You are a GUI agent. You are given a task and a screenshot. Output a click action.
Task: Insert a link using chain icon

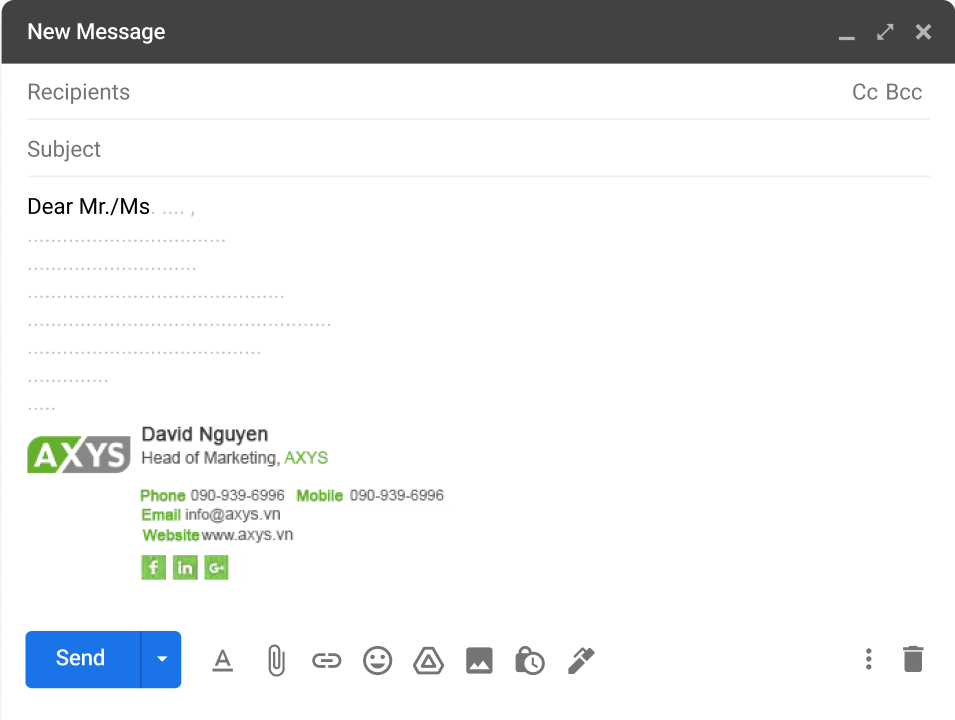coord(326,660)
